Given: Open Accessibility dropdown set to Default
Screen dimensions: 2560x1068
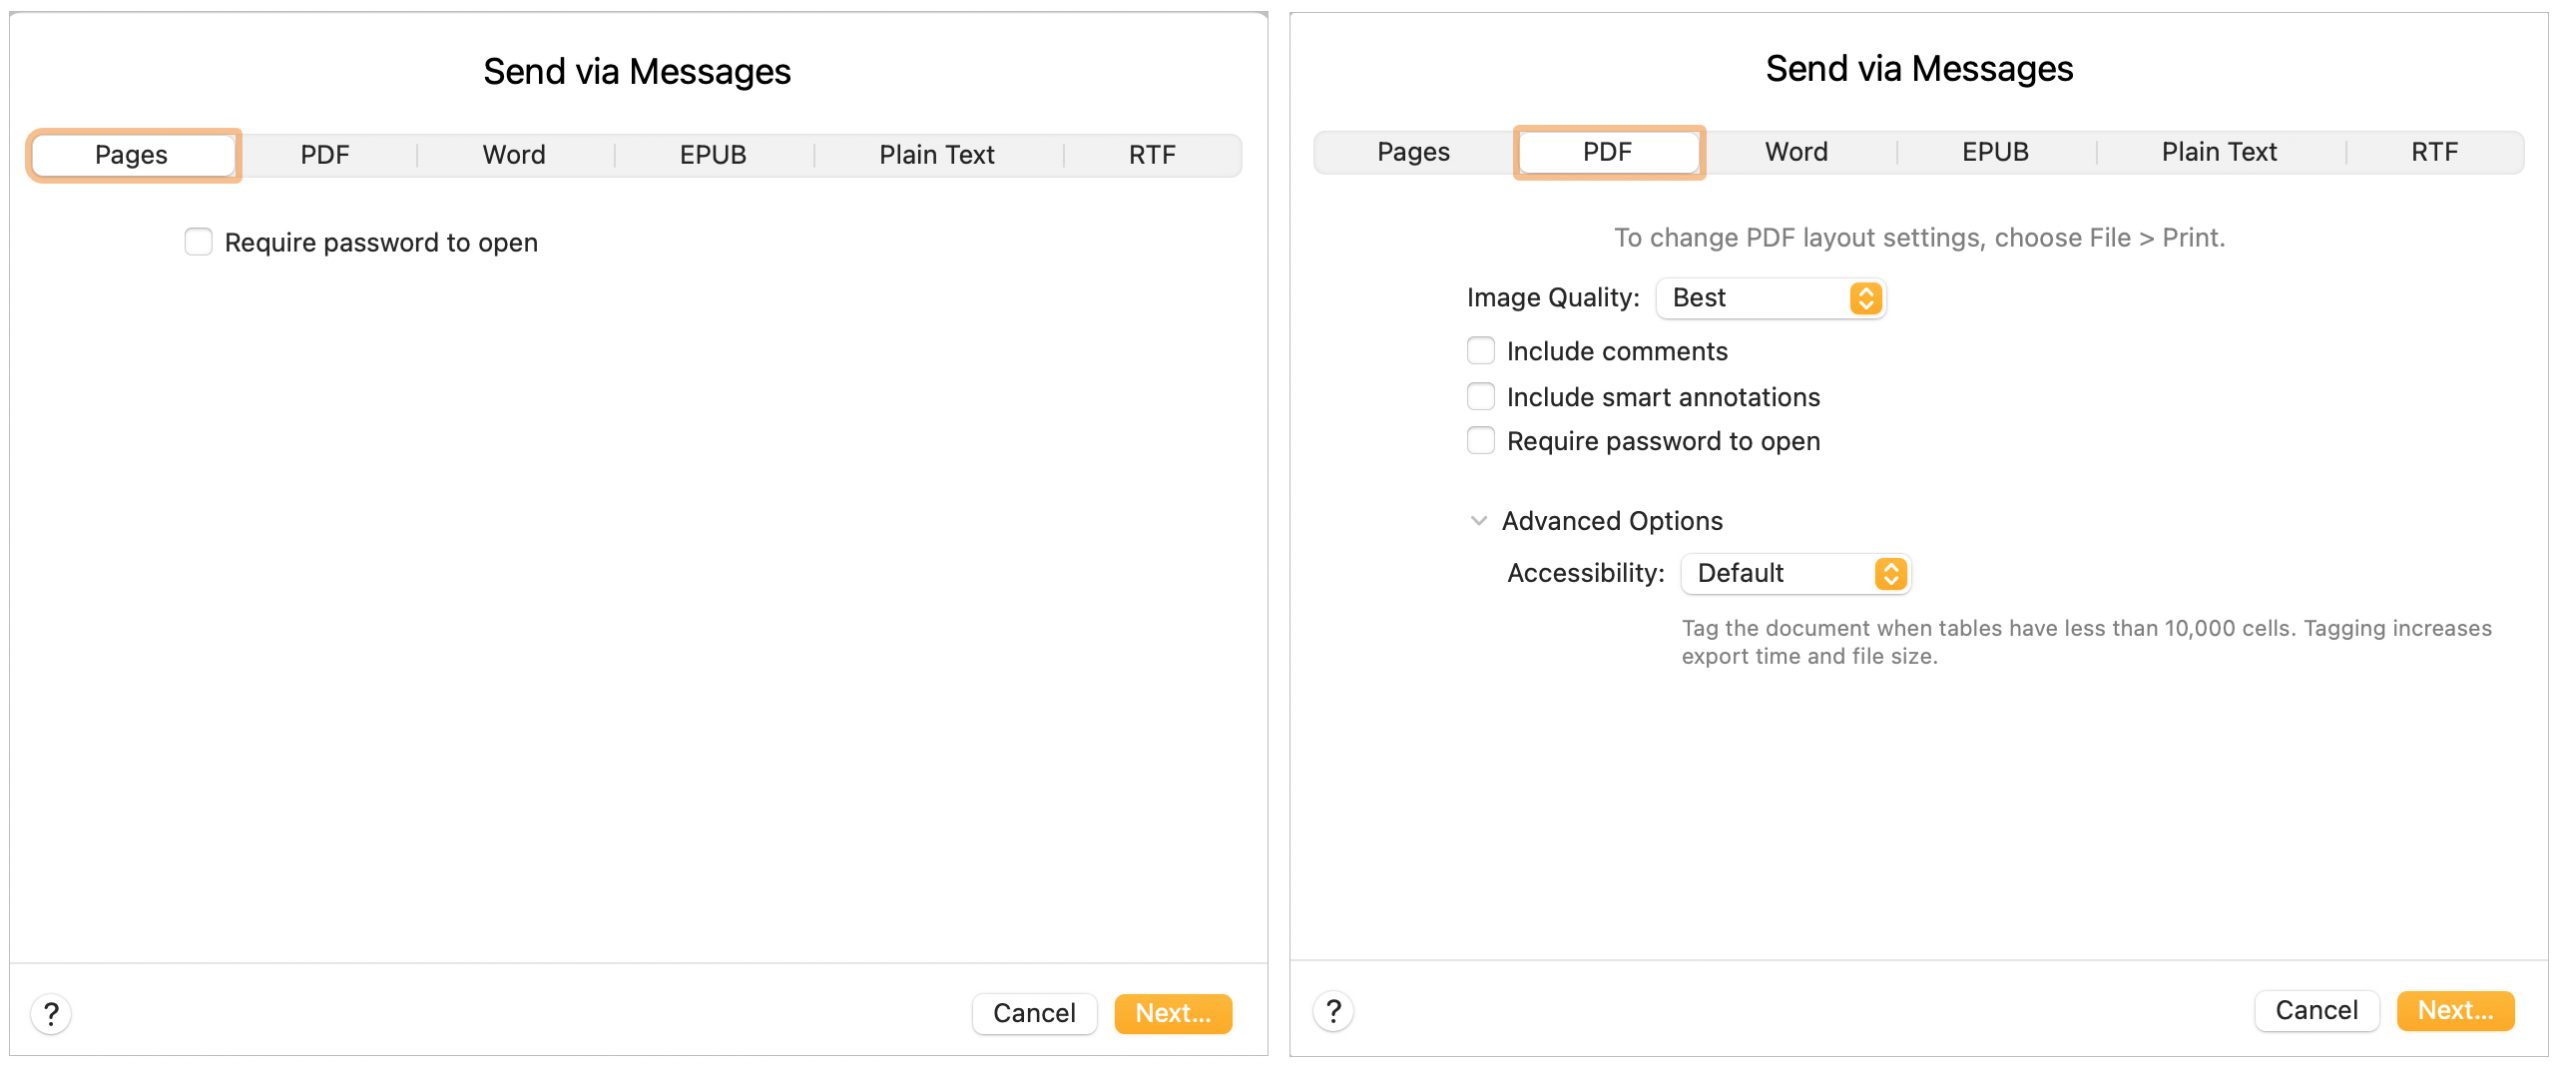Looking at the screenshot, I should [1795, 574].
